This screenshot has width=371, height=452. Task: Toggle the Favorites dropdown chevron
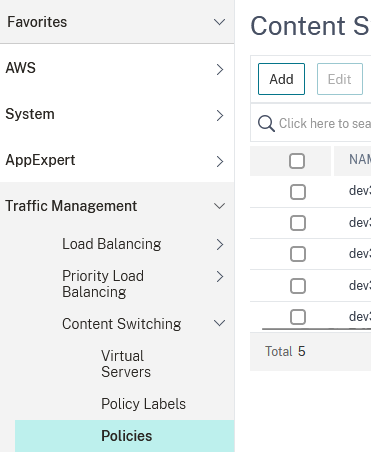219,22
